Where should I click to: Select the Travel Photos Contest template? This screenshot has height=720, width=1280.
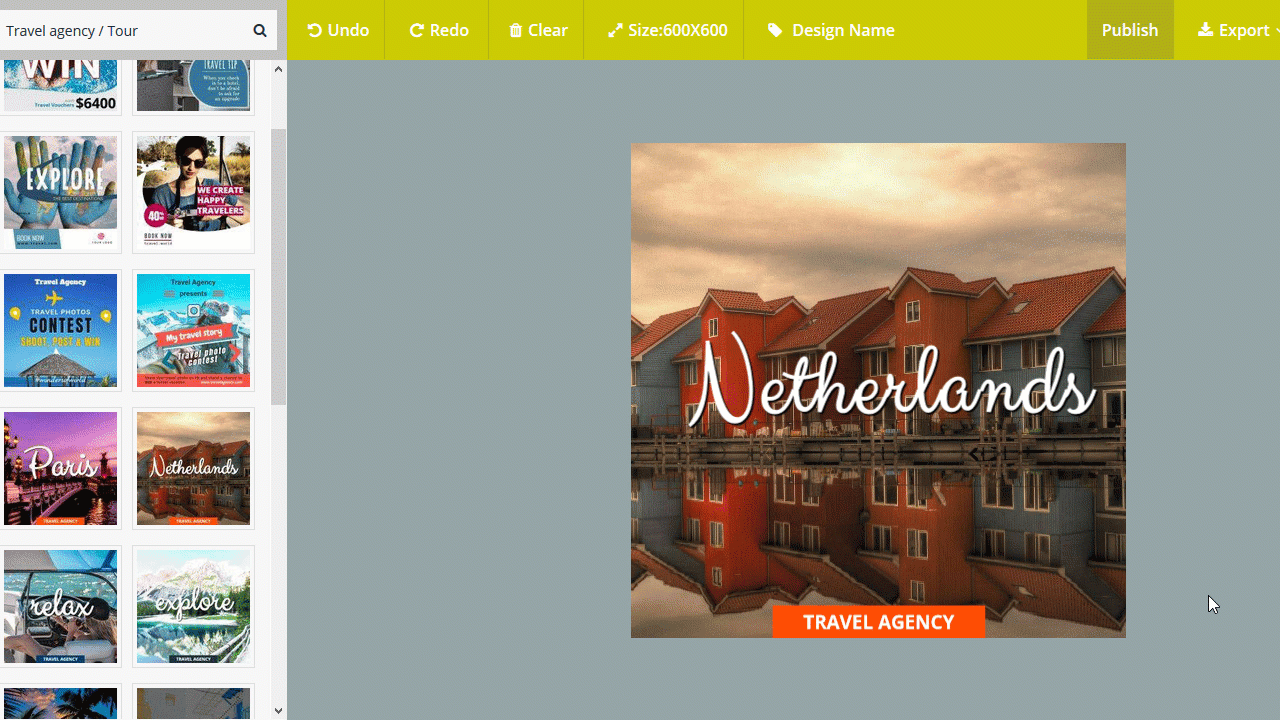coord(60,330)
